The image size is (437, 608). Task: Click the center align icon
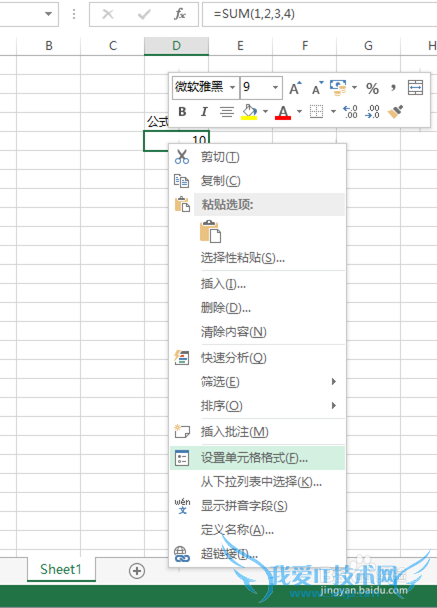(227, 112)
